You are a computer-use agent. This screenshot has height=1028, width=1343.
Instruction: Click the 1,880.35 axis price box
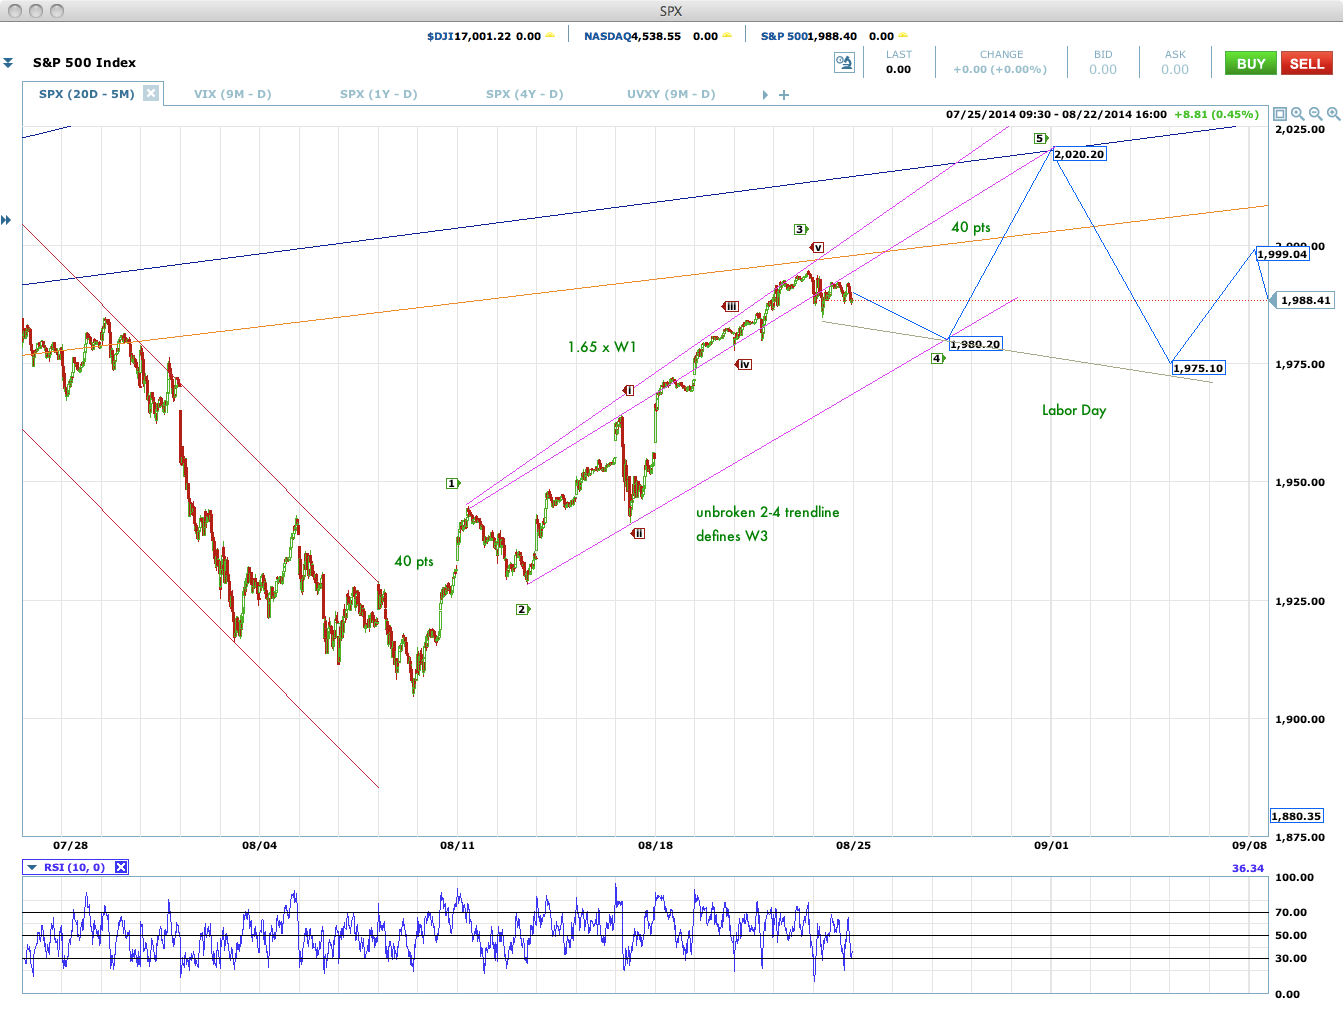click(1297, 816)
